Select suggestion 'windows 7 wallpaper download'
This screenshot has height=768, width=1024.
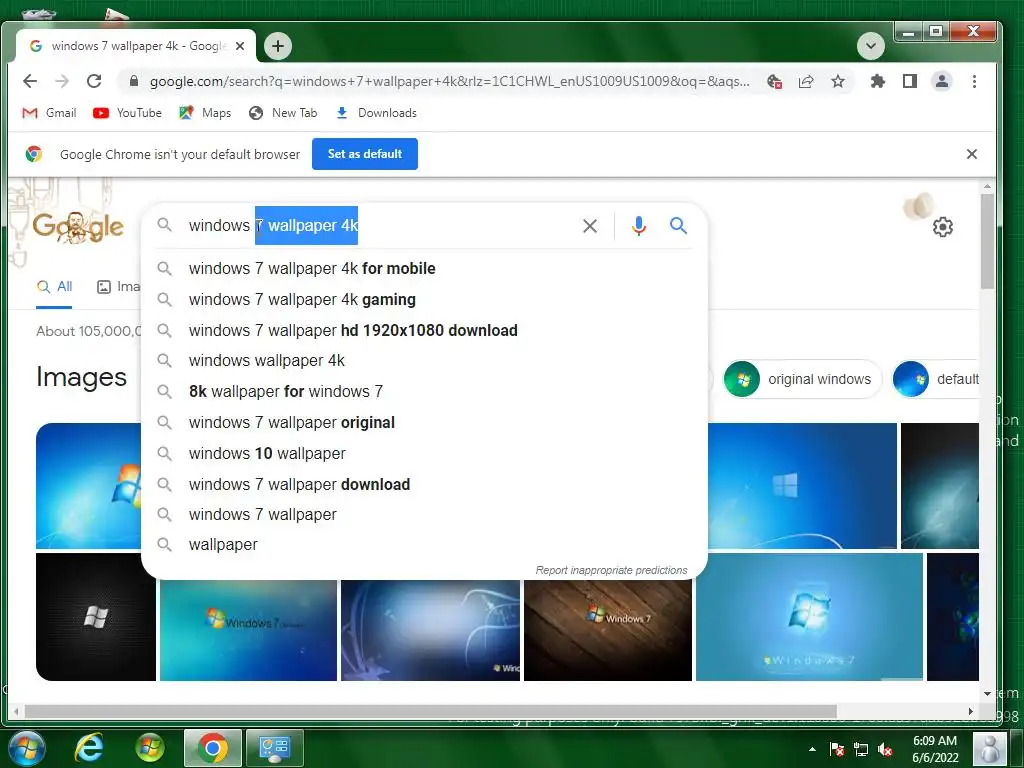coord(424,485)
